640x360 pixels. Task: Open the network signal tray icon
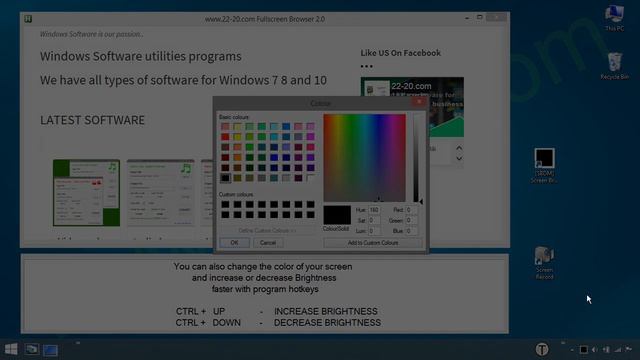[618, 349]
